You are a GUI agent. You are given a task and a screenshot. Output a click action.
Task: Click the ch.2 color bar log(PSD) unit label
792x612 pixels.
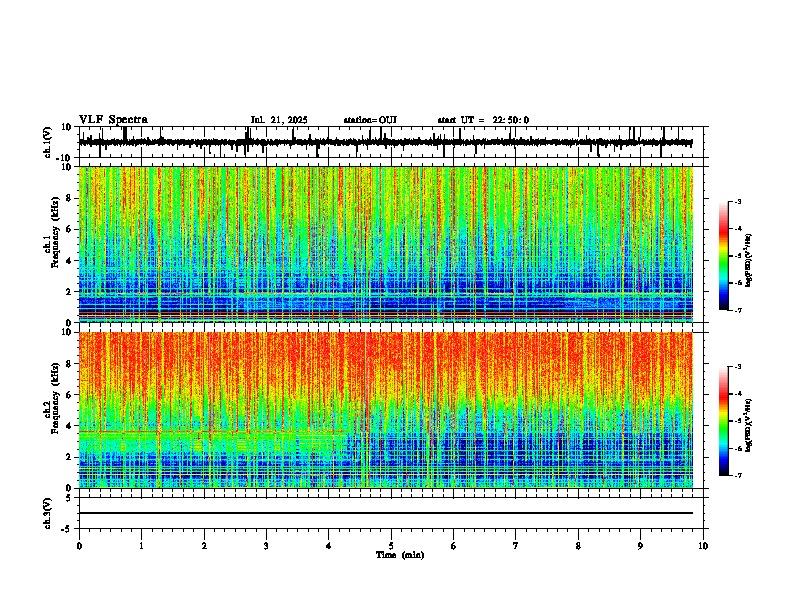[x=749, y=425]
